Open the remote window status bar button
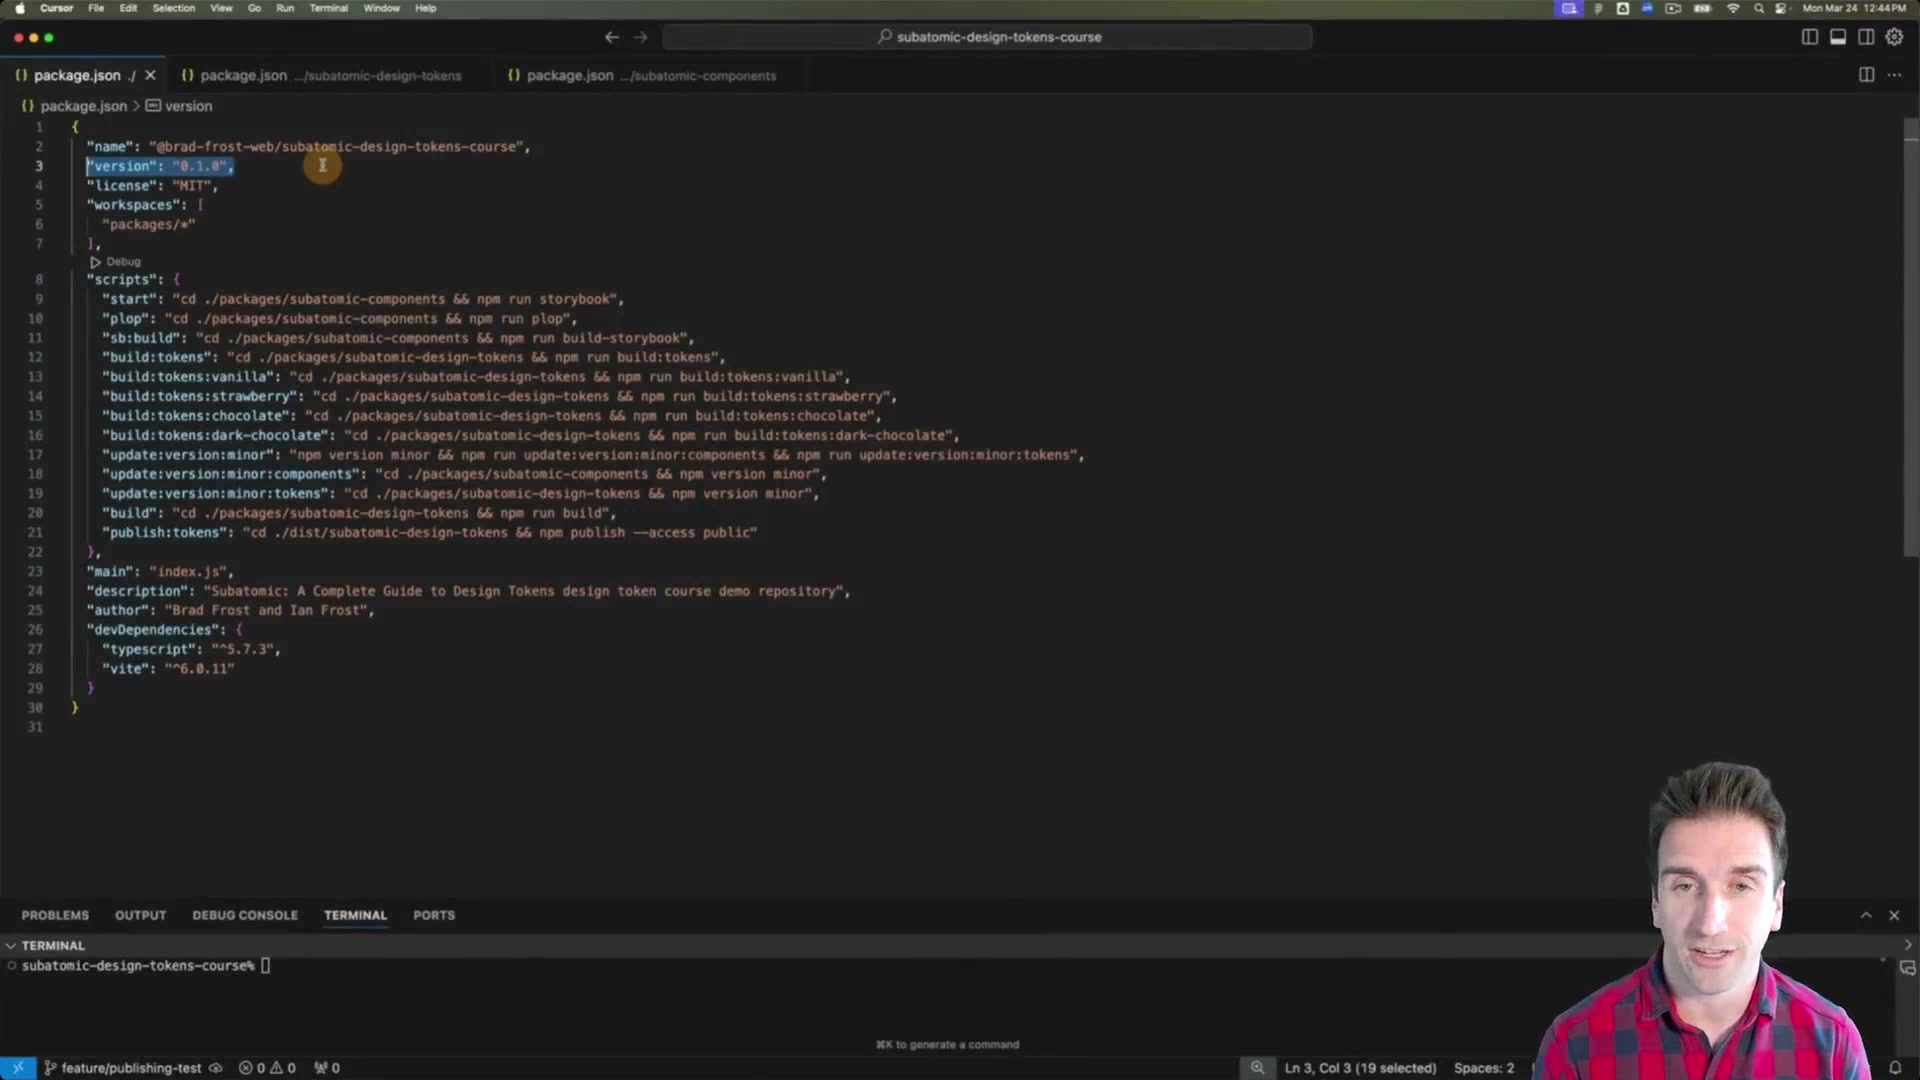This screenshot has height=1080, width=1920. 18,1068
